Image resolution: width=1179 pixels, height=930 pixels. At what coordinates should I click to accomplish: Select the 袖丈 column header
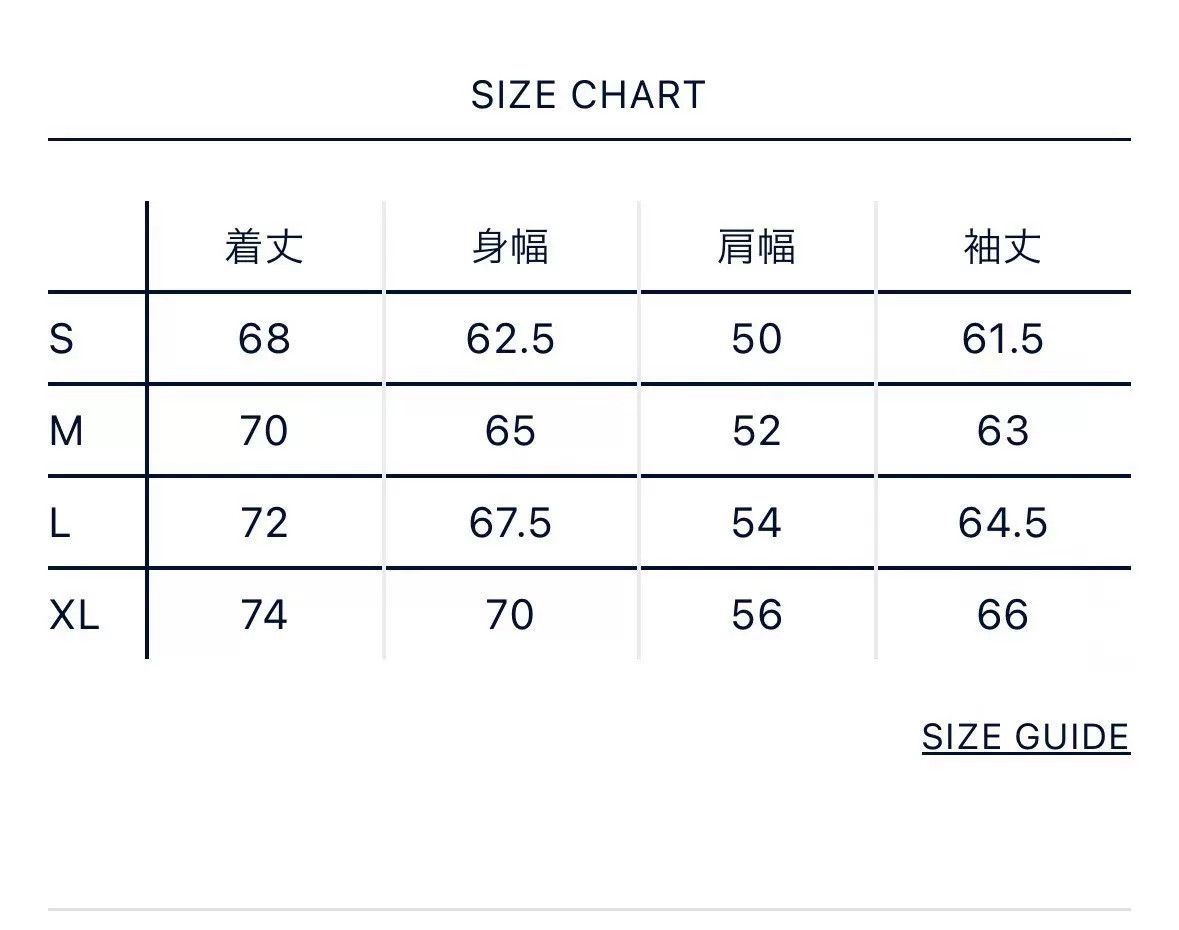tap(1003, 247)
